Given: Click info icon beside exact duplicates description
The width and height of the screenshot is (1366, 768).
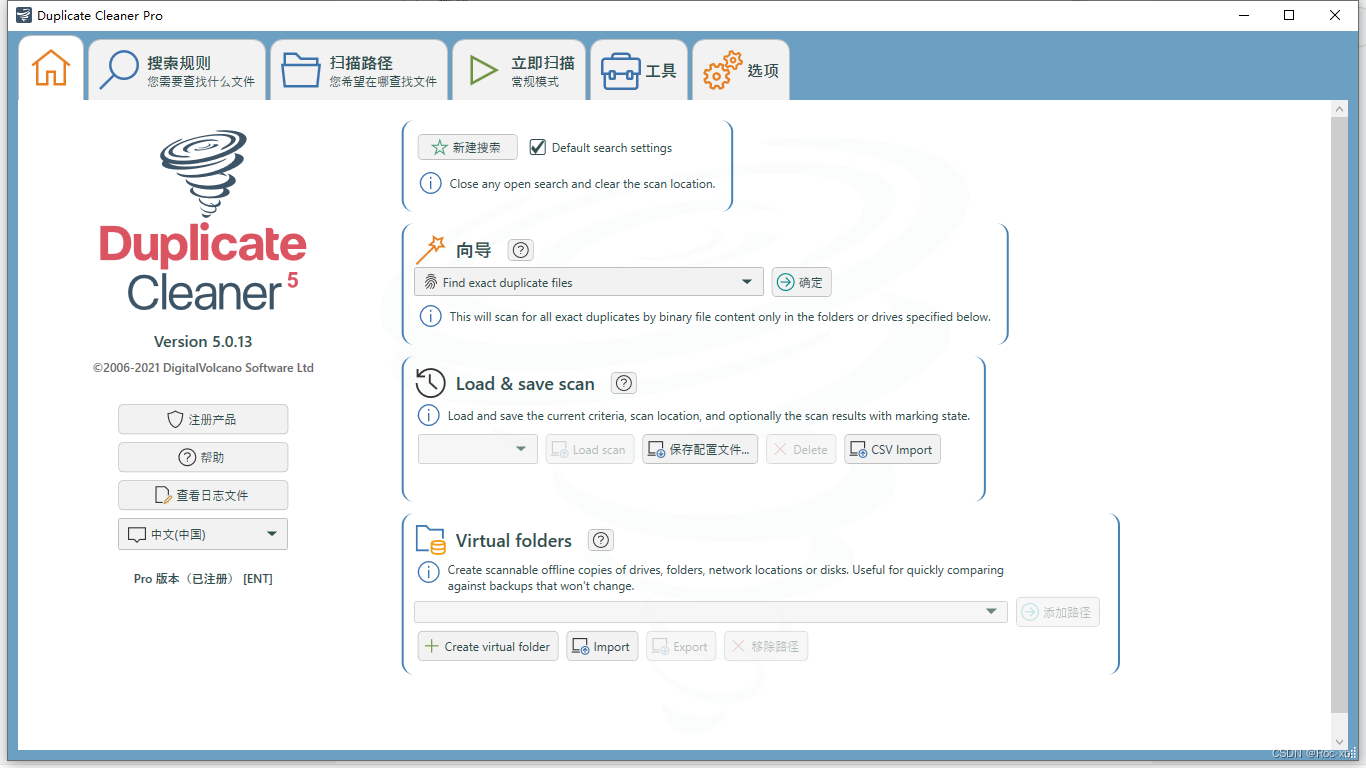Looking at the screenshot, I should [x=430, y=317].
